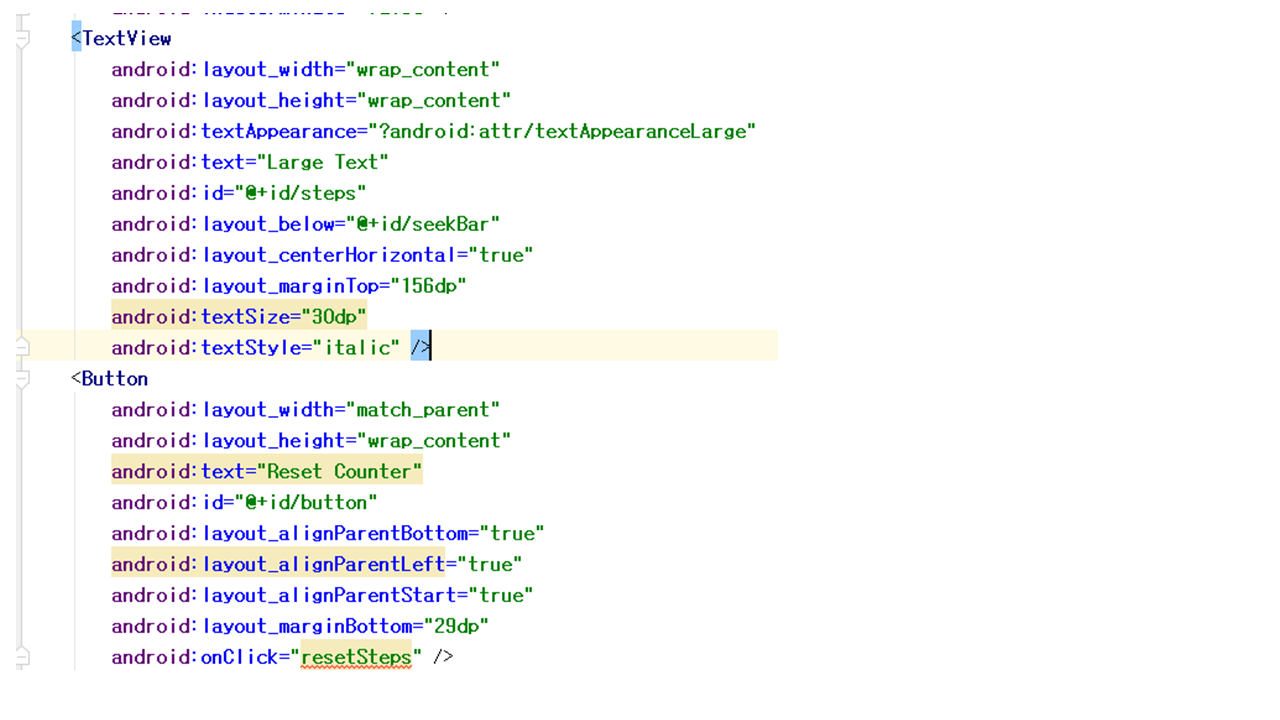Click the highlighted layout_alignParentLeft attribute

[x=323, y=564]
